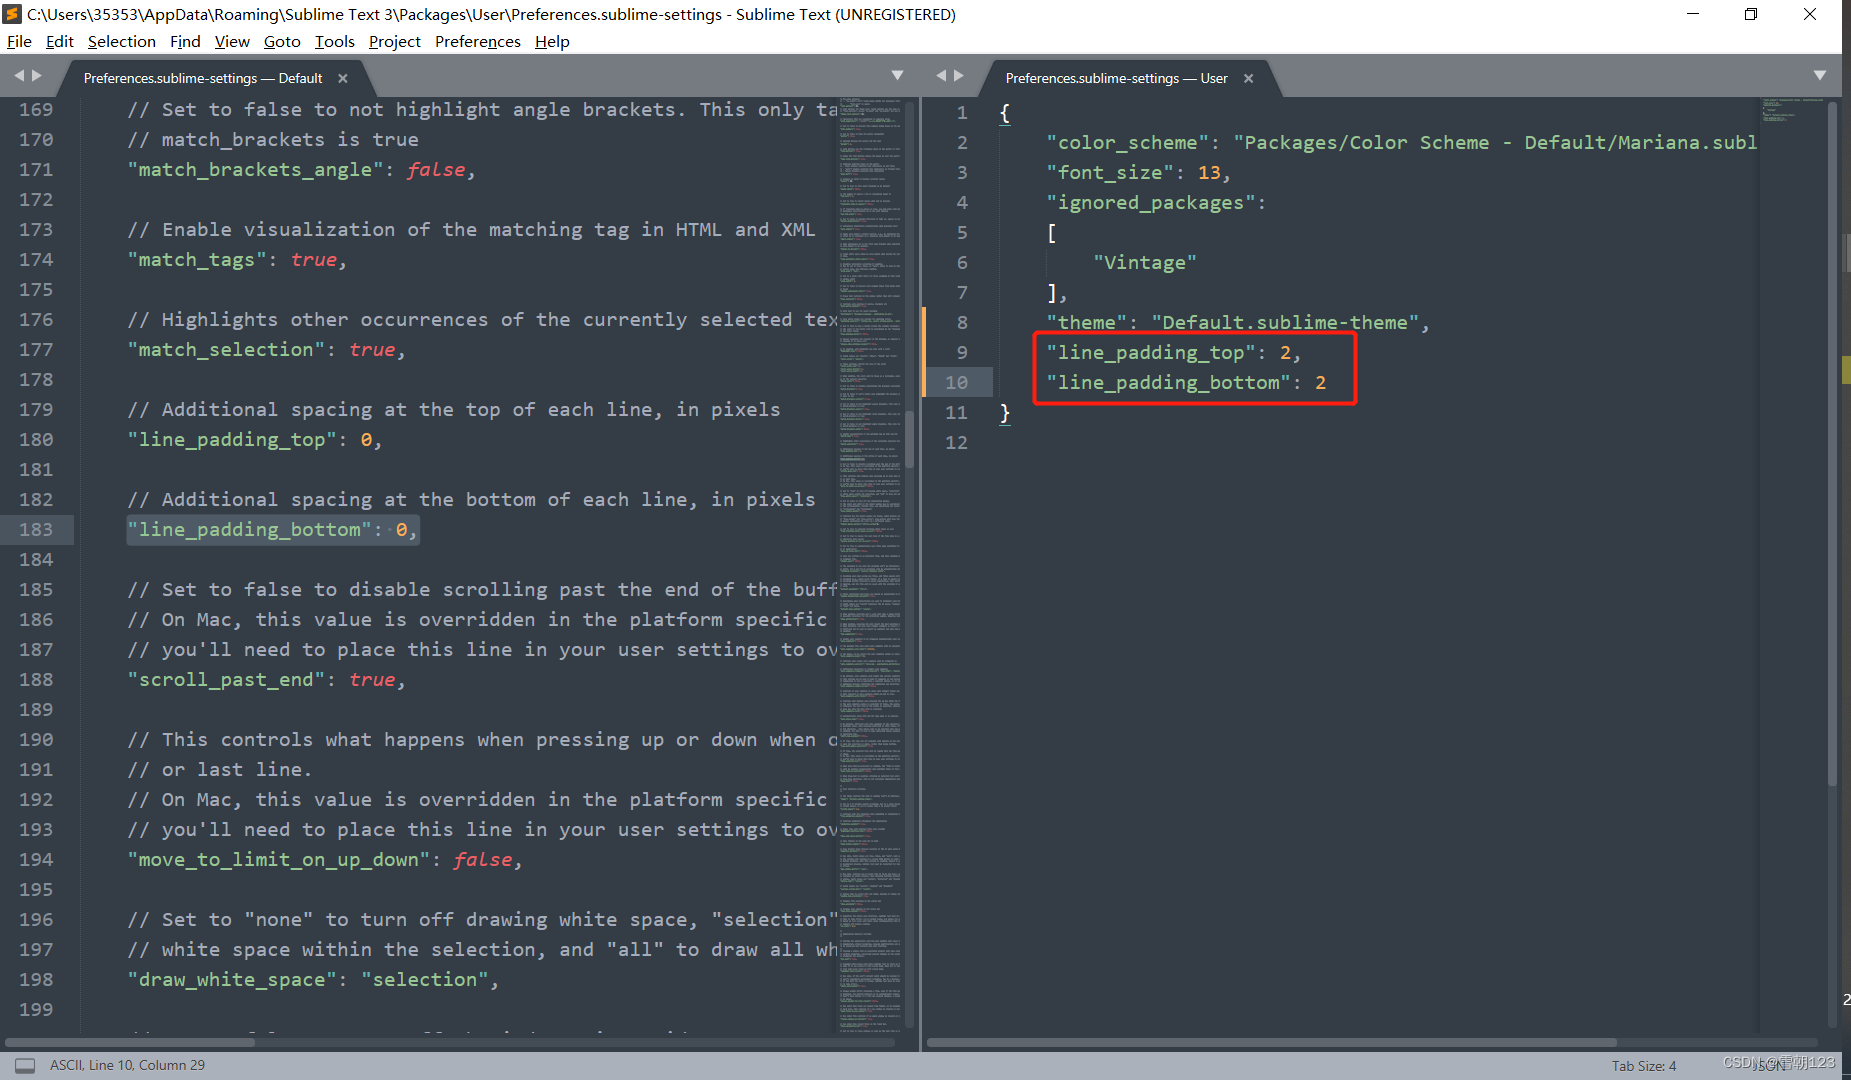This screenshot has height=1080, width=1851.
Task: Click line number 12 in right gutter
Action: 957,442
